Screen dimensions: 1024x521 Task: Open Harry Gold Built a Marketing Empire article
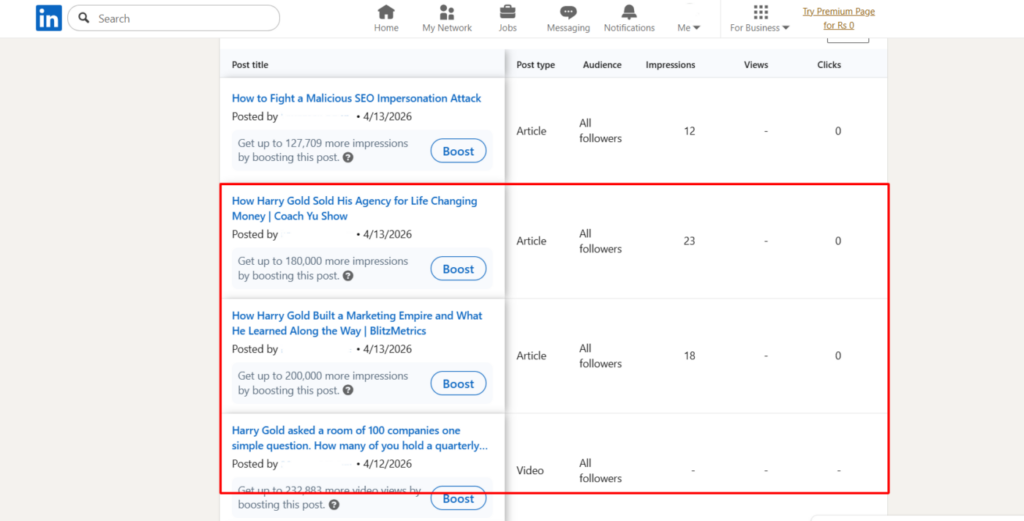tap(357, 323)
